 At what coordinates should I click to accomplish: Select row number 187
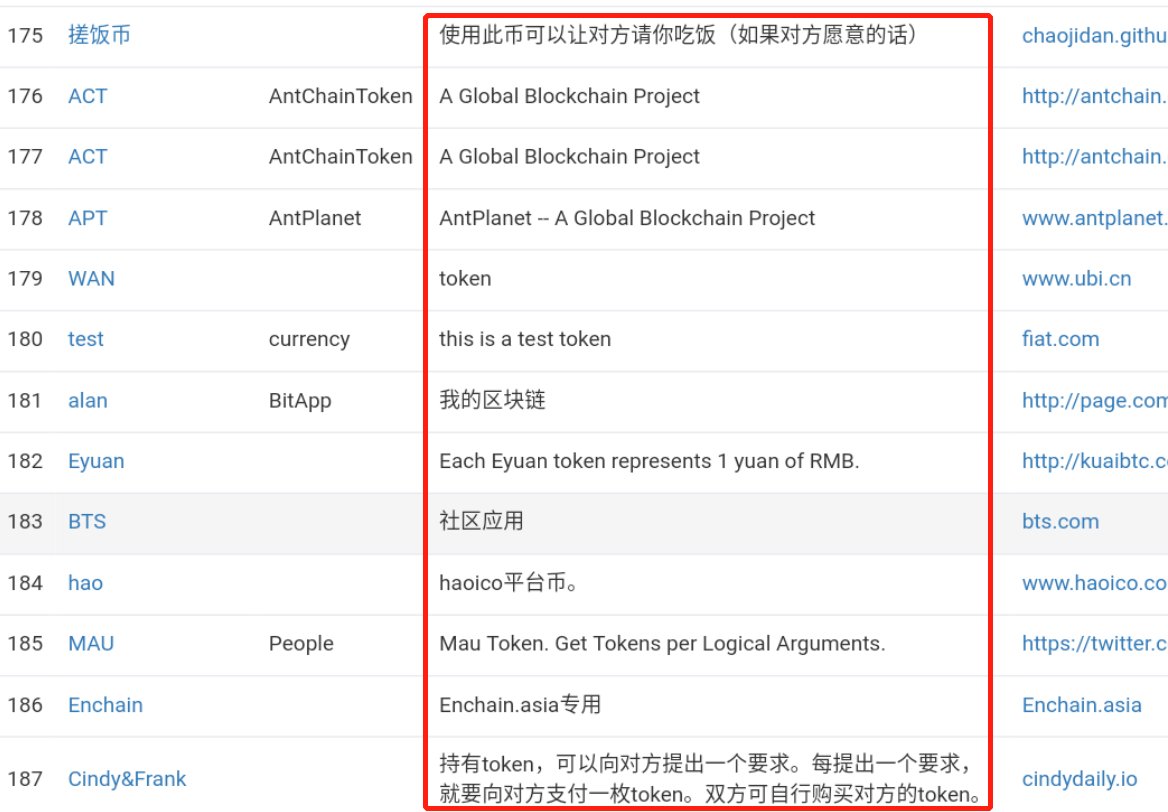(x=25, y=779)
